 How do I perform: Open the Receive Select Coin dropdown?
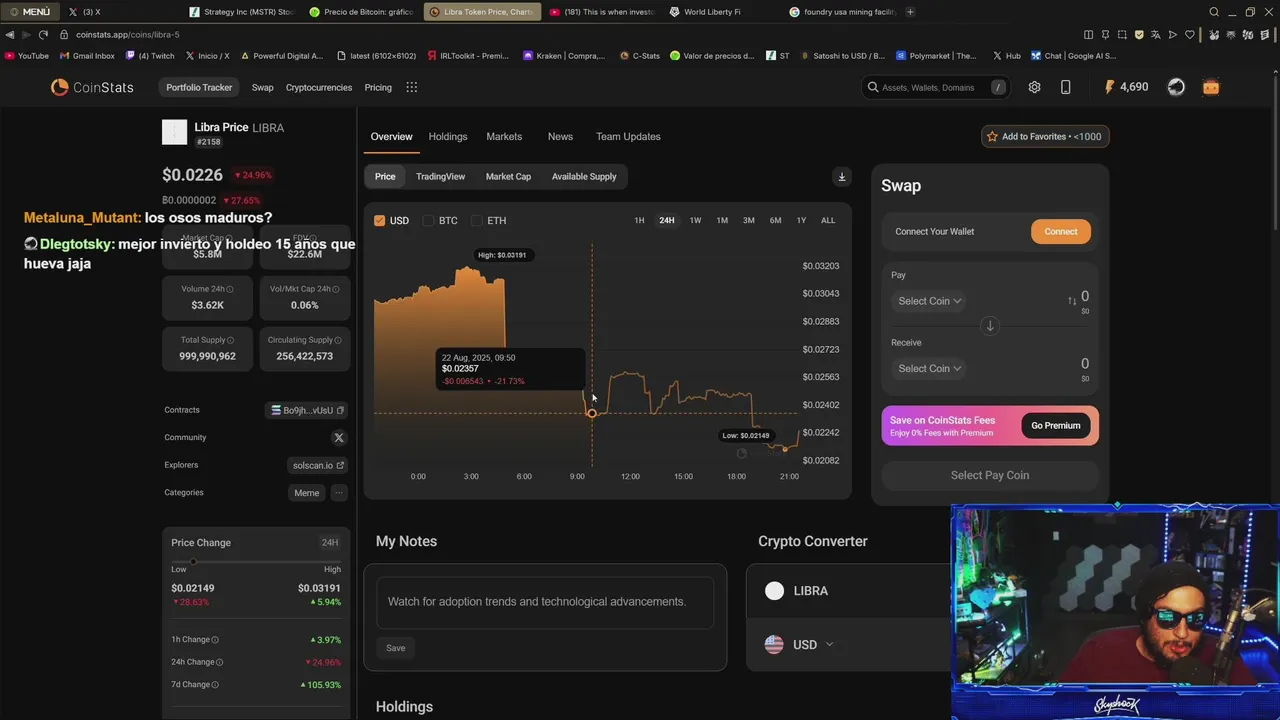tap(929, 369)
